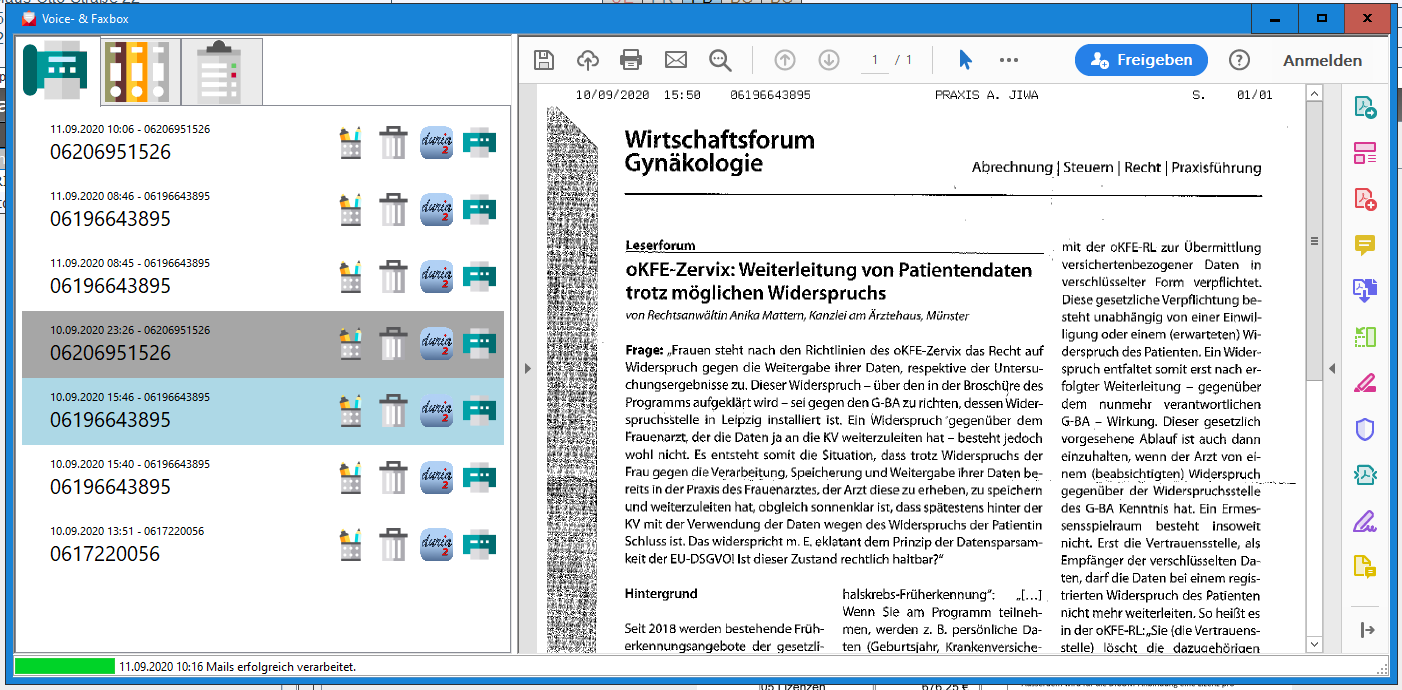
Task: Click the Anmelden sign-in link
Action: click(1322, 60)
